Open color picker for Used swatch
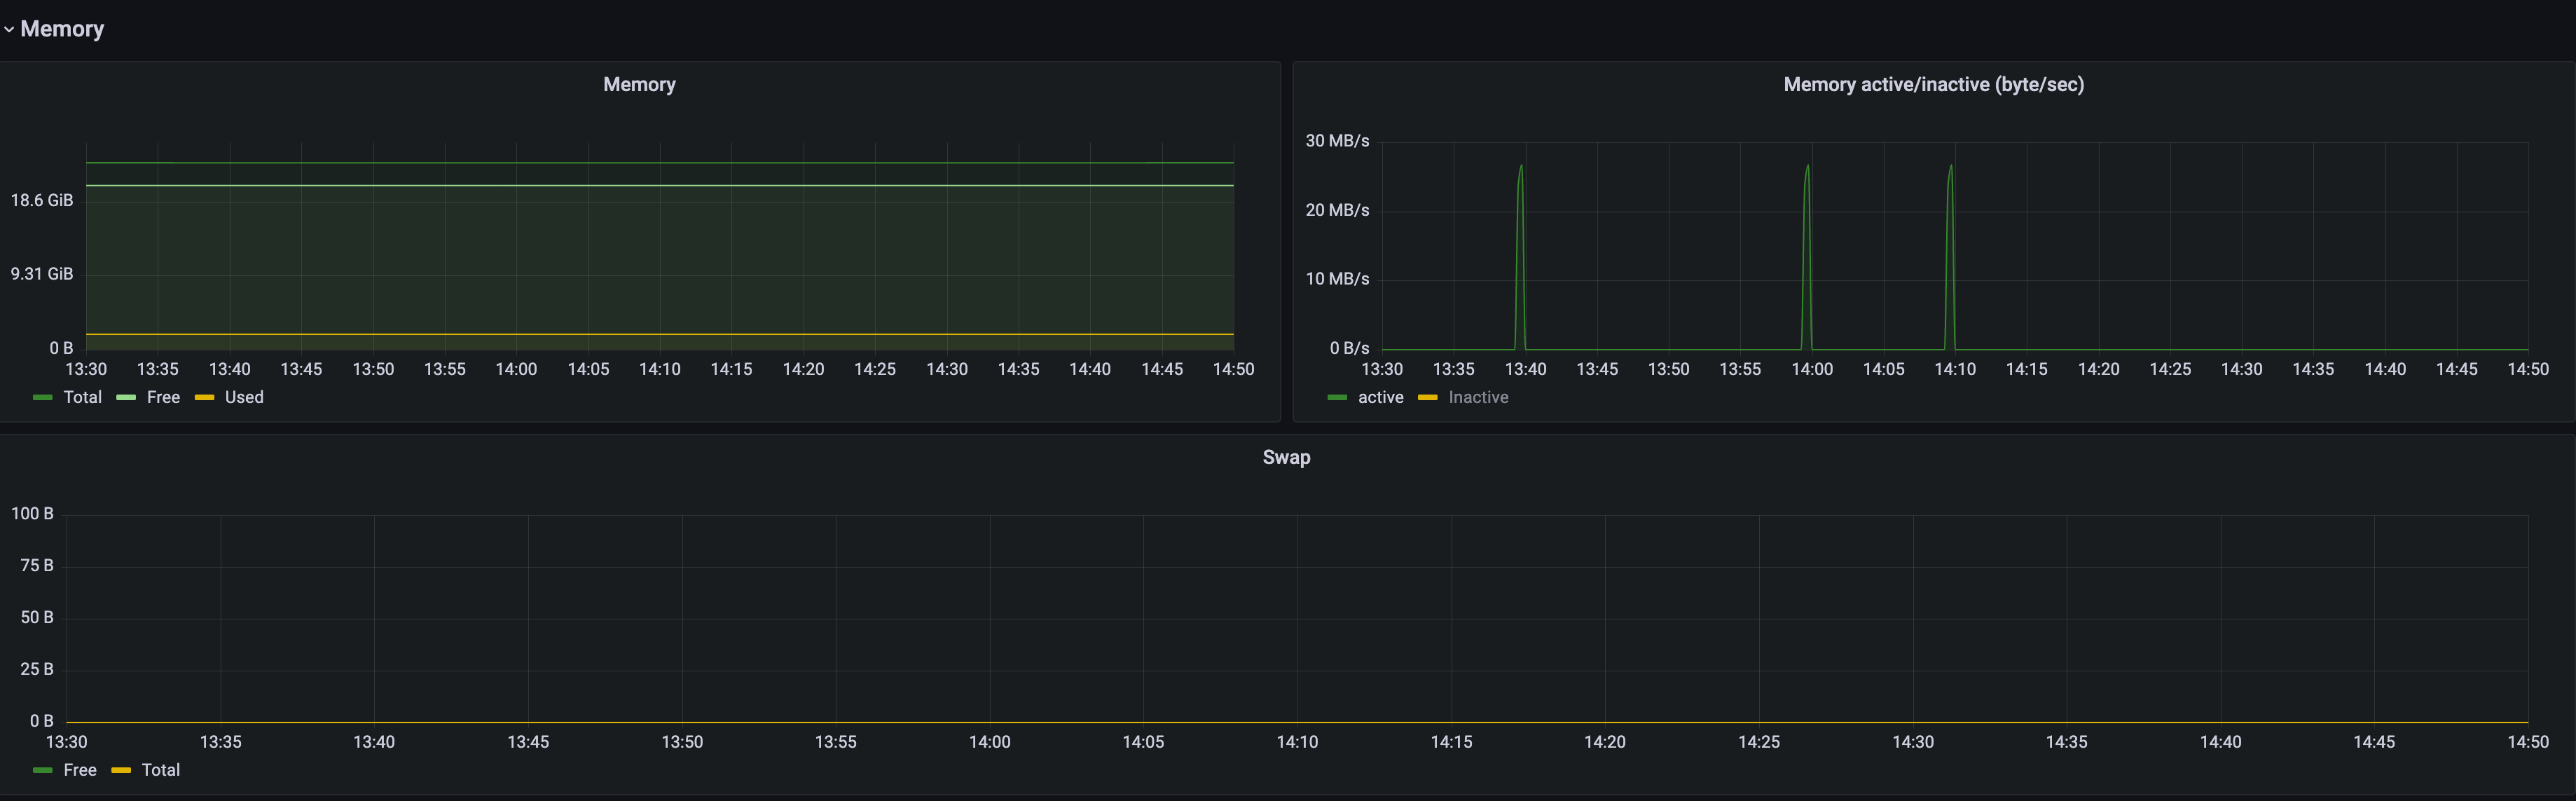This screenshot has height=801, width=2576. tap(204, 398)
